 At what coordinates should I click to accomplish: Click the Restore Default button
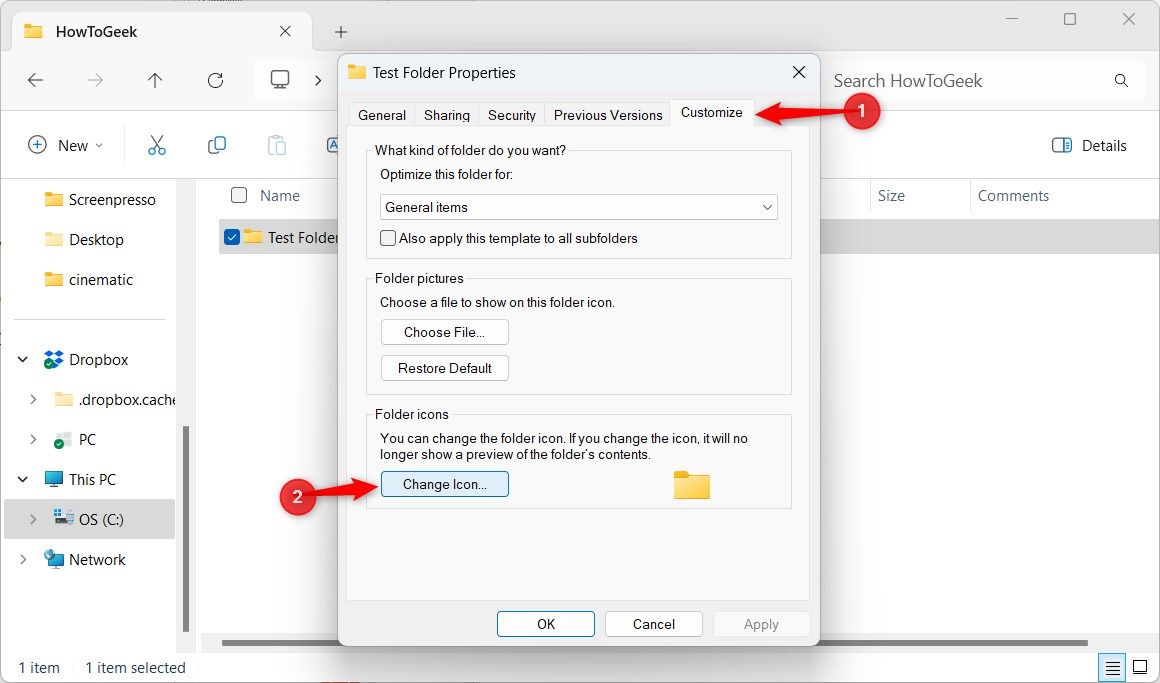(x=445, y=368)
